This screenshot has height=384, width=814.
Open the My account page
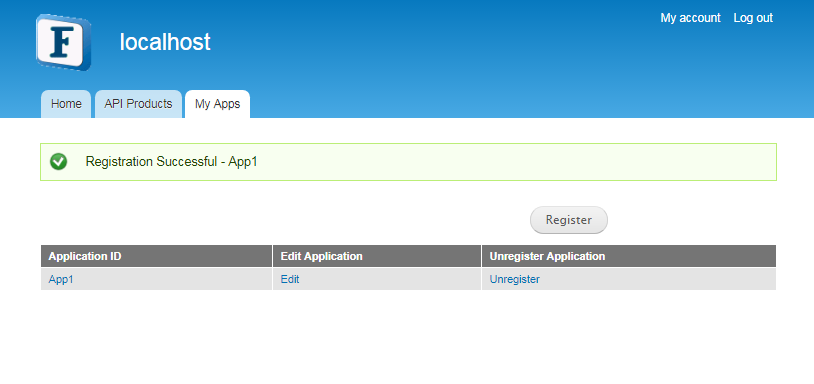[x=690, y=18]
